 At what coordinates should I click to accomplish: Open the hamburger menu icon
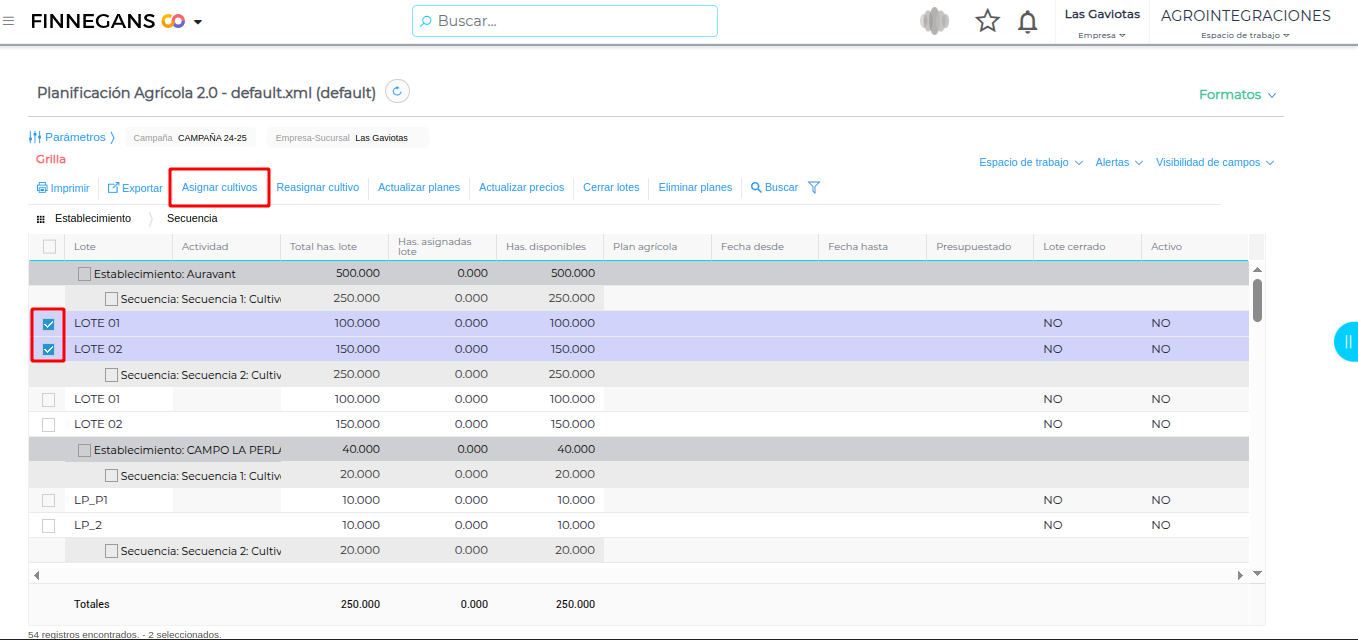[9, 21]
